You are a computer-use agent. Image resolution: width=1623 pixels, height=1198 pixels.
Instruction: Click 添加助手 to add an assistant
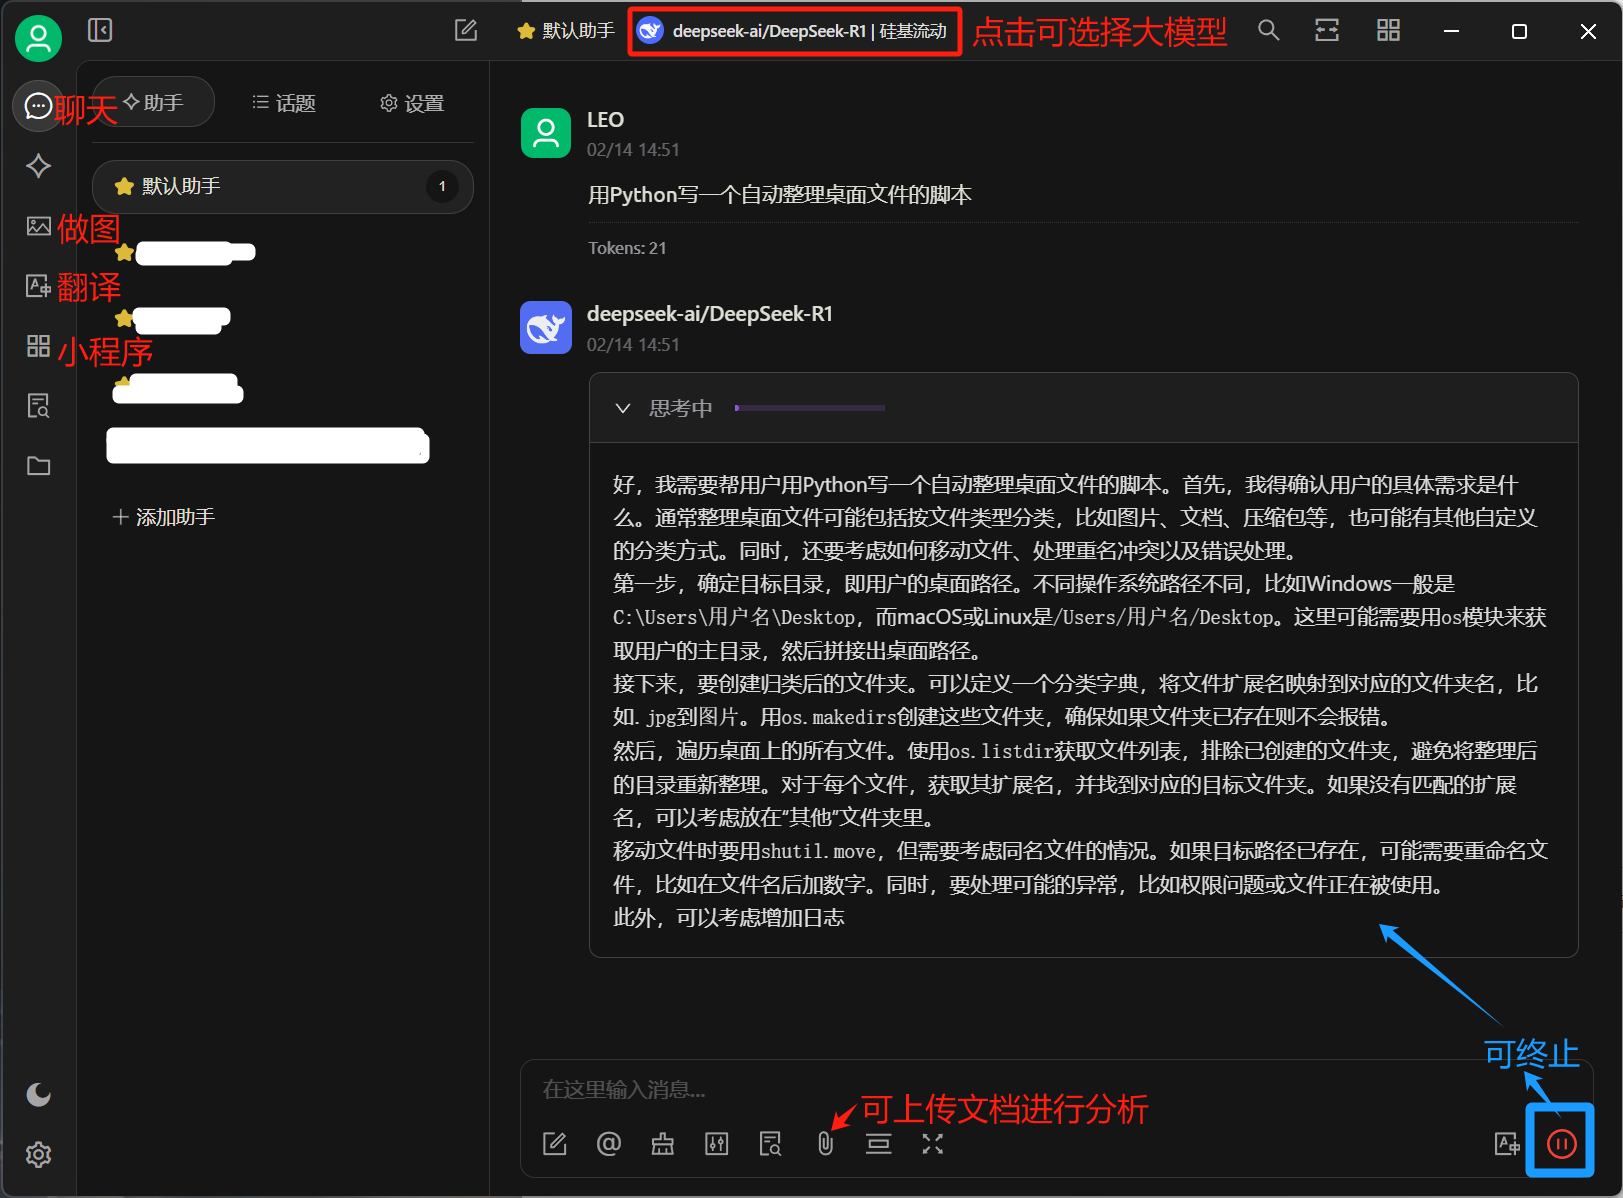[164, 517]
